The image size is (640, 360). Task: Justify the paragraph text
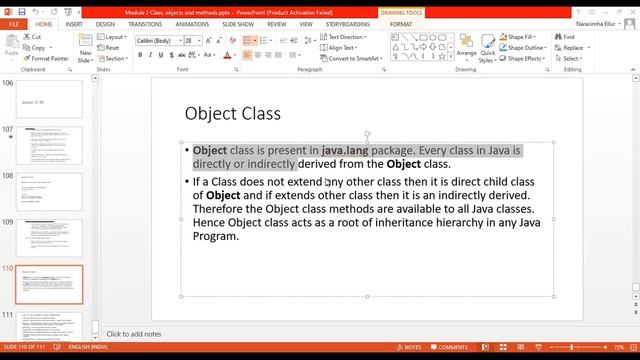click(x=279, y=55)
